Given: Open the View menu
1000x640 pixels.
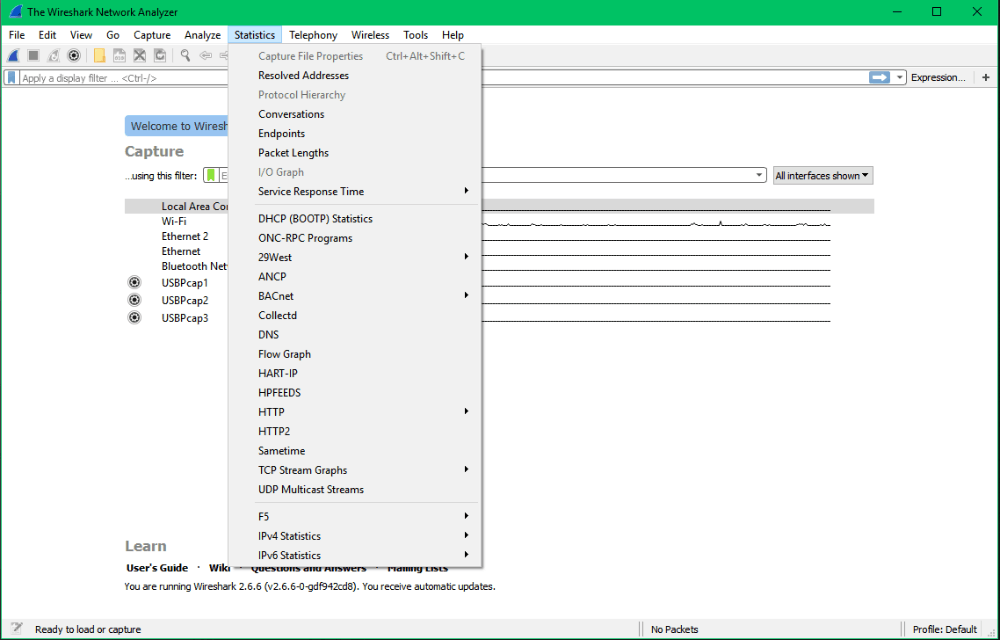Looking at the screenshot, I should click(81, 35).
